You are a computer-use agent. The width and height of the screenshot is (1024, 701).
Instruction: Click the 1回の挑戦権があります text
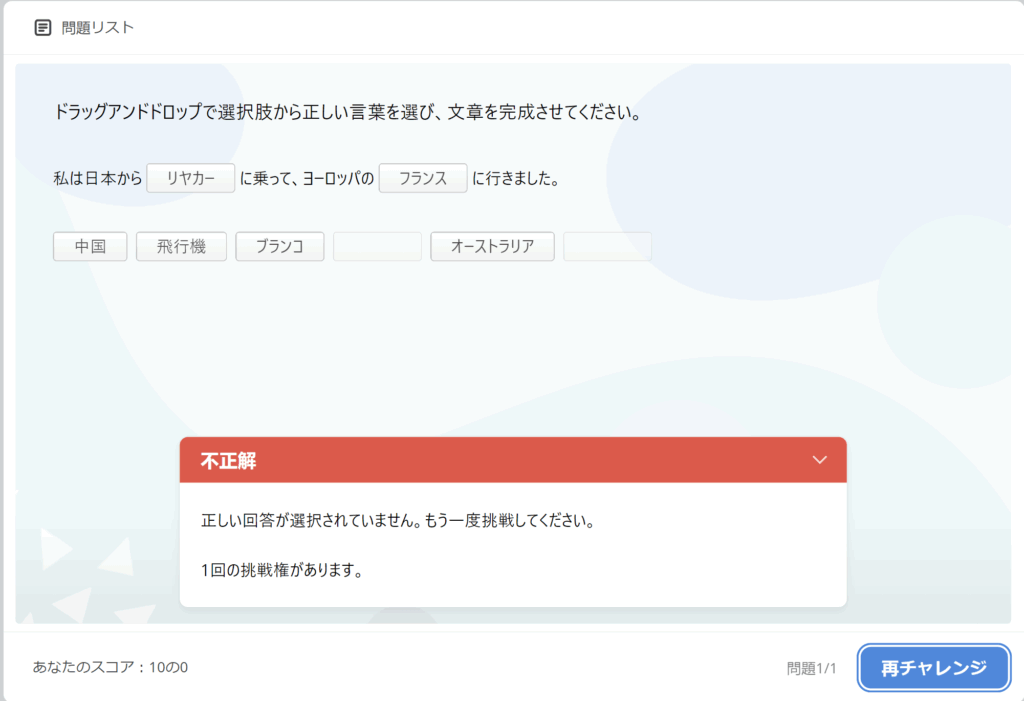pyautogui.click(x=281, y=571)
